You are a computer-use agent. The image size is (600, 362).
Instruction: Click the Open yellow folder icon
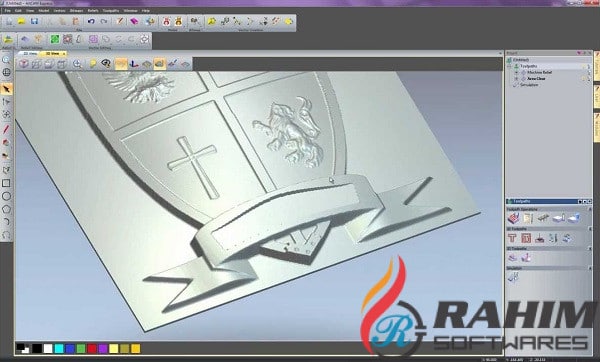22,21
